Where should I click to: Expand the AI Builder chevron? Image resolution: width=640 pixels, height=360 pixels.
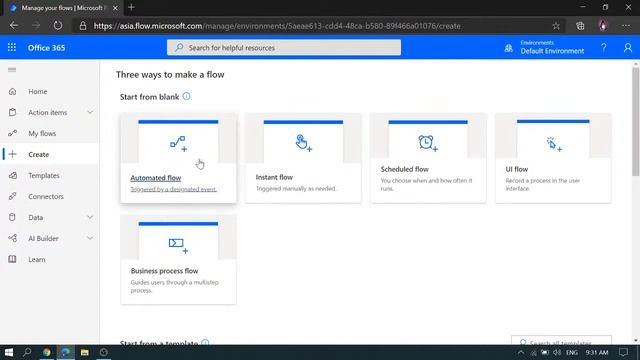tap(90, 238)
